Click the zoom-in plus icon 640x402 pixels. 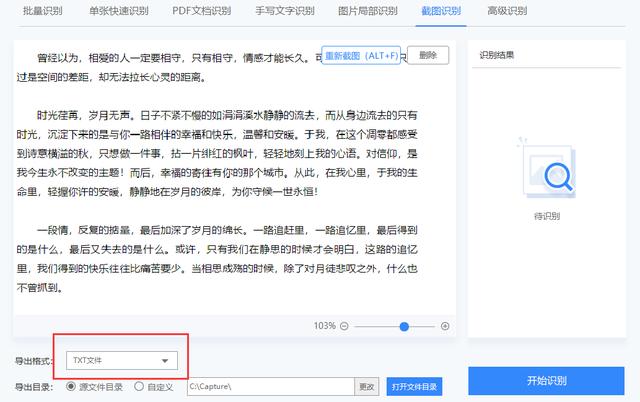tap(445, 326)
